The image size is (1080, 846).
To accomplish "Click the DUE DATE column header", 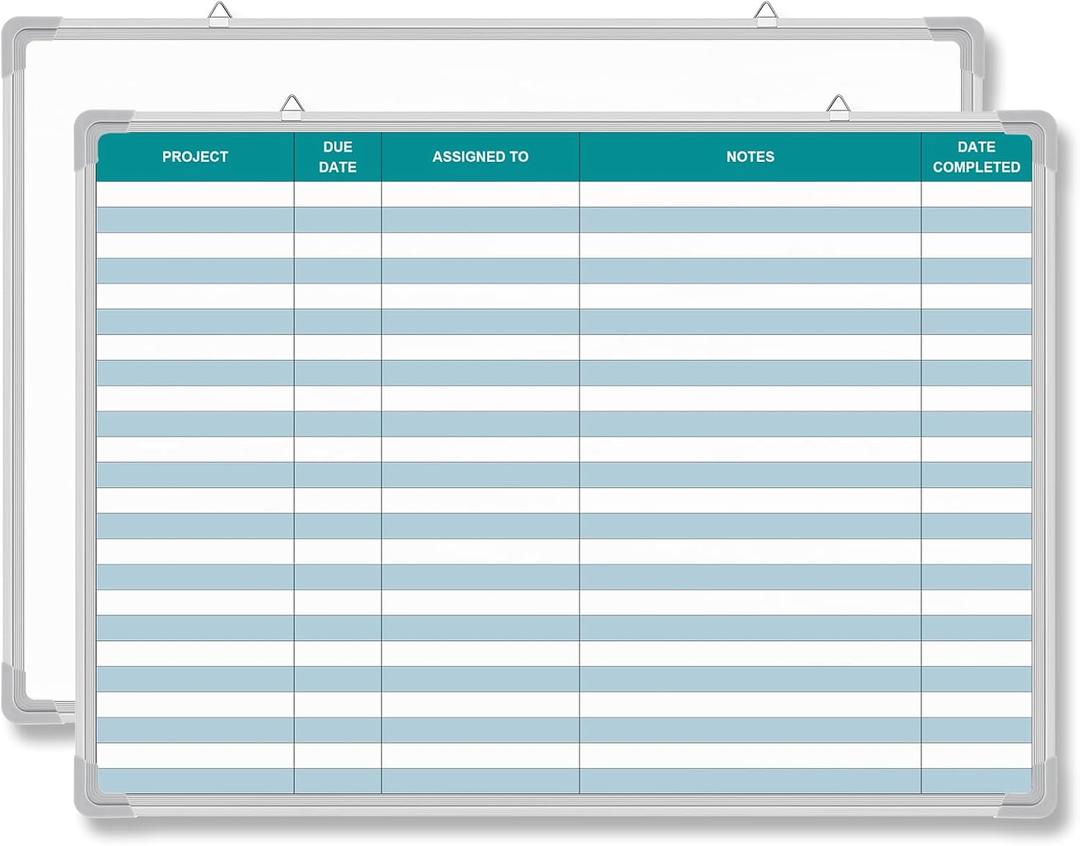I will coord(338,157).
